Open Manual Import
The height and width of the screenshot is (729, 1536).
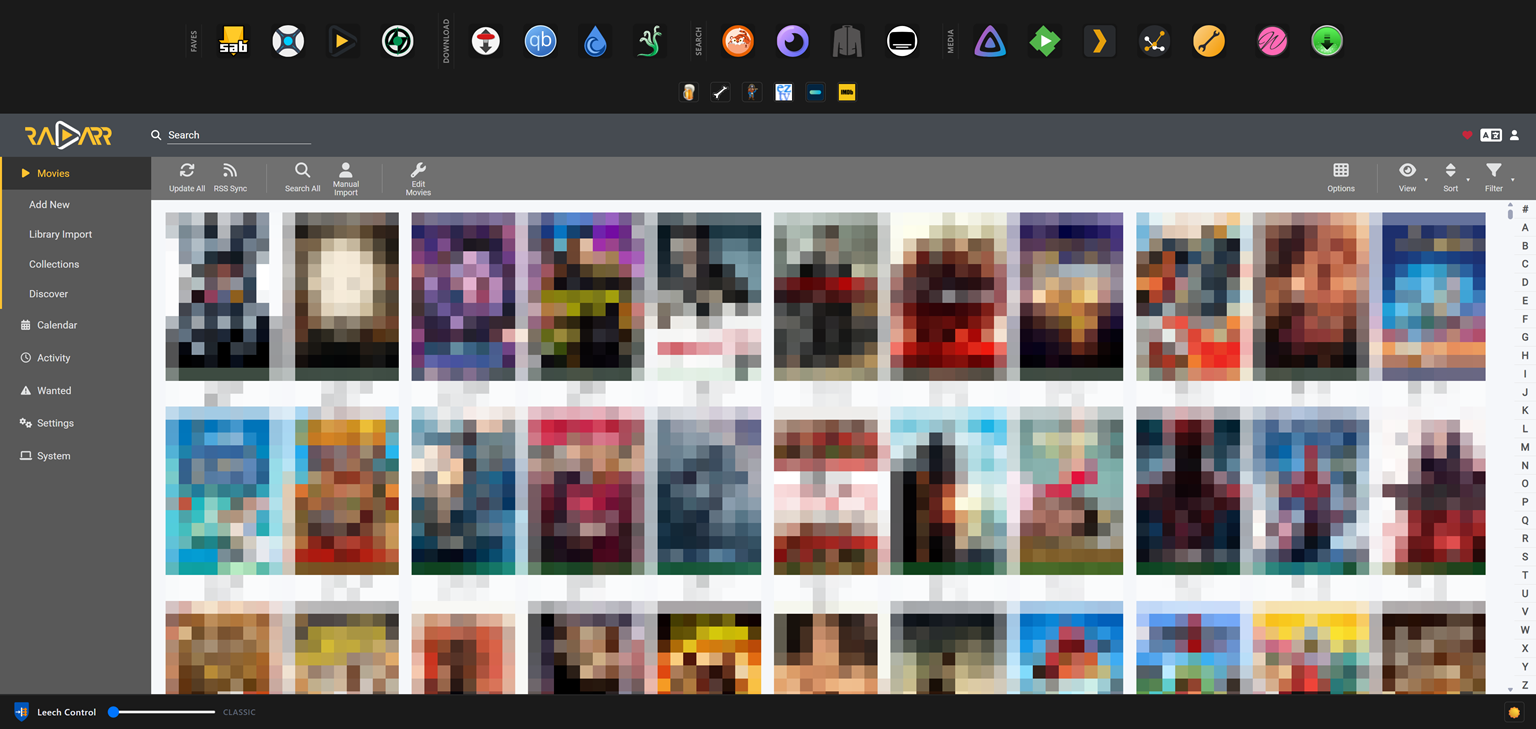346,178
